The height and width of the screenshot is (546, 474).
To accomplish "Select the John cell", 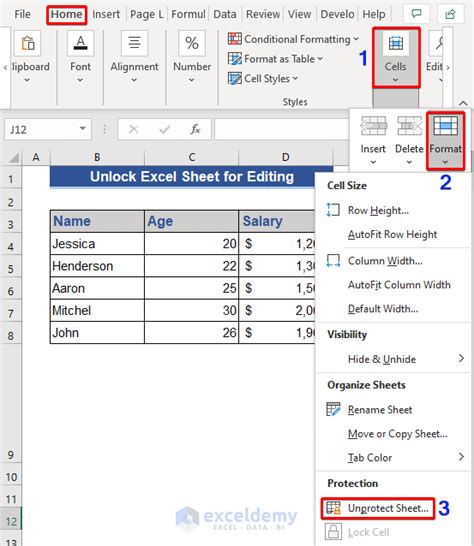I will pyautogui.click(x=97, y=333).
